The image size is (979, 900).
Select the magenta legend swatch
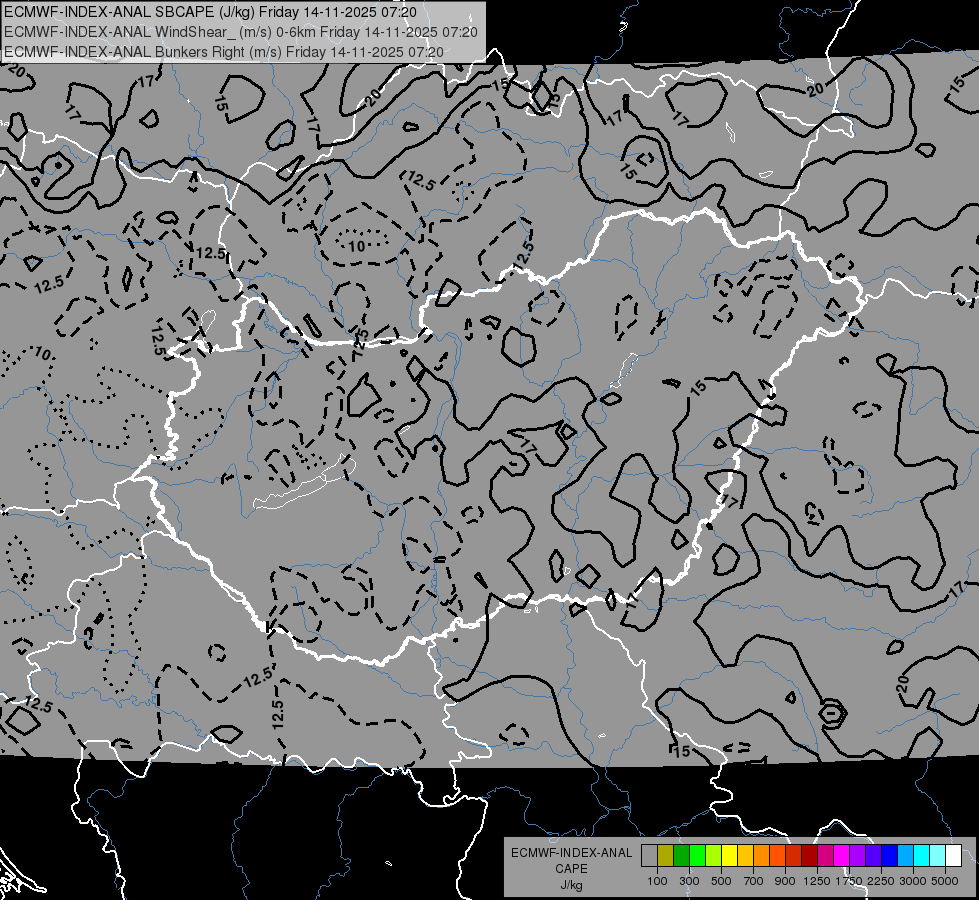[x=842, y=856]
